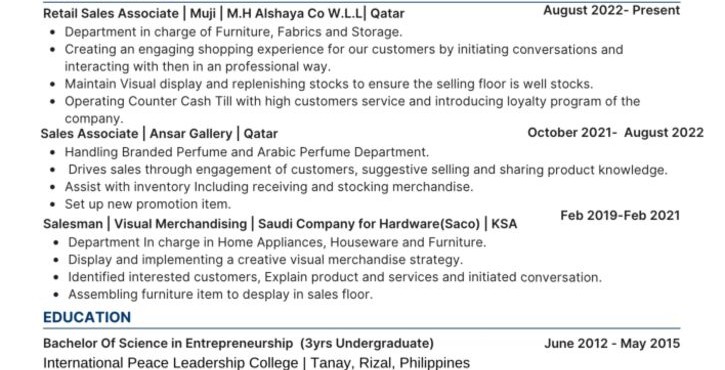725x370 pixels.
Task: Click the Handling Branded Perfume bullet
Action: tap(246, 152)
